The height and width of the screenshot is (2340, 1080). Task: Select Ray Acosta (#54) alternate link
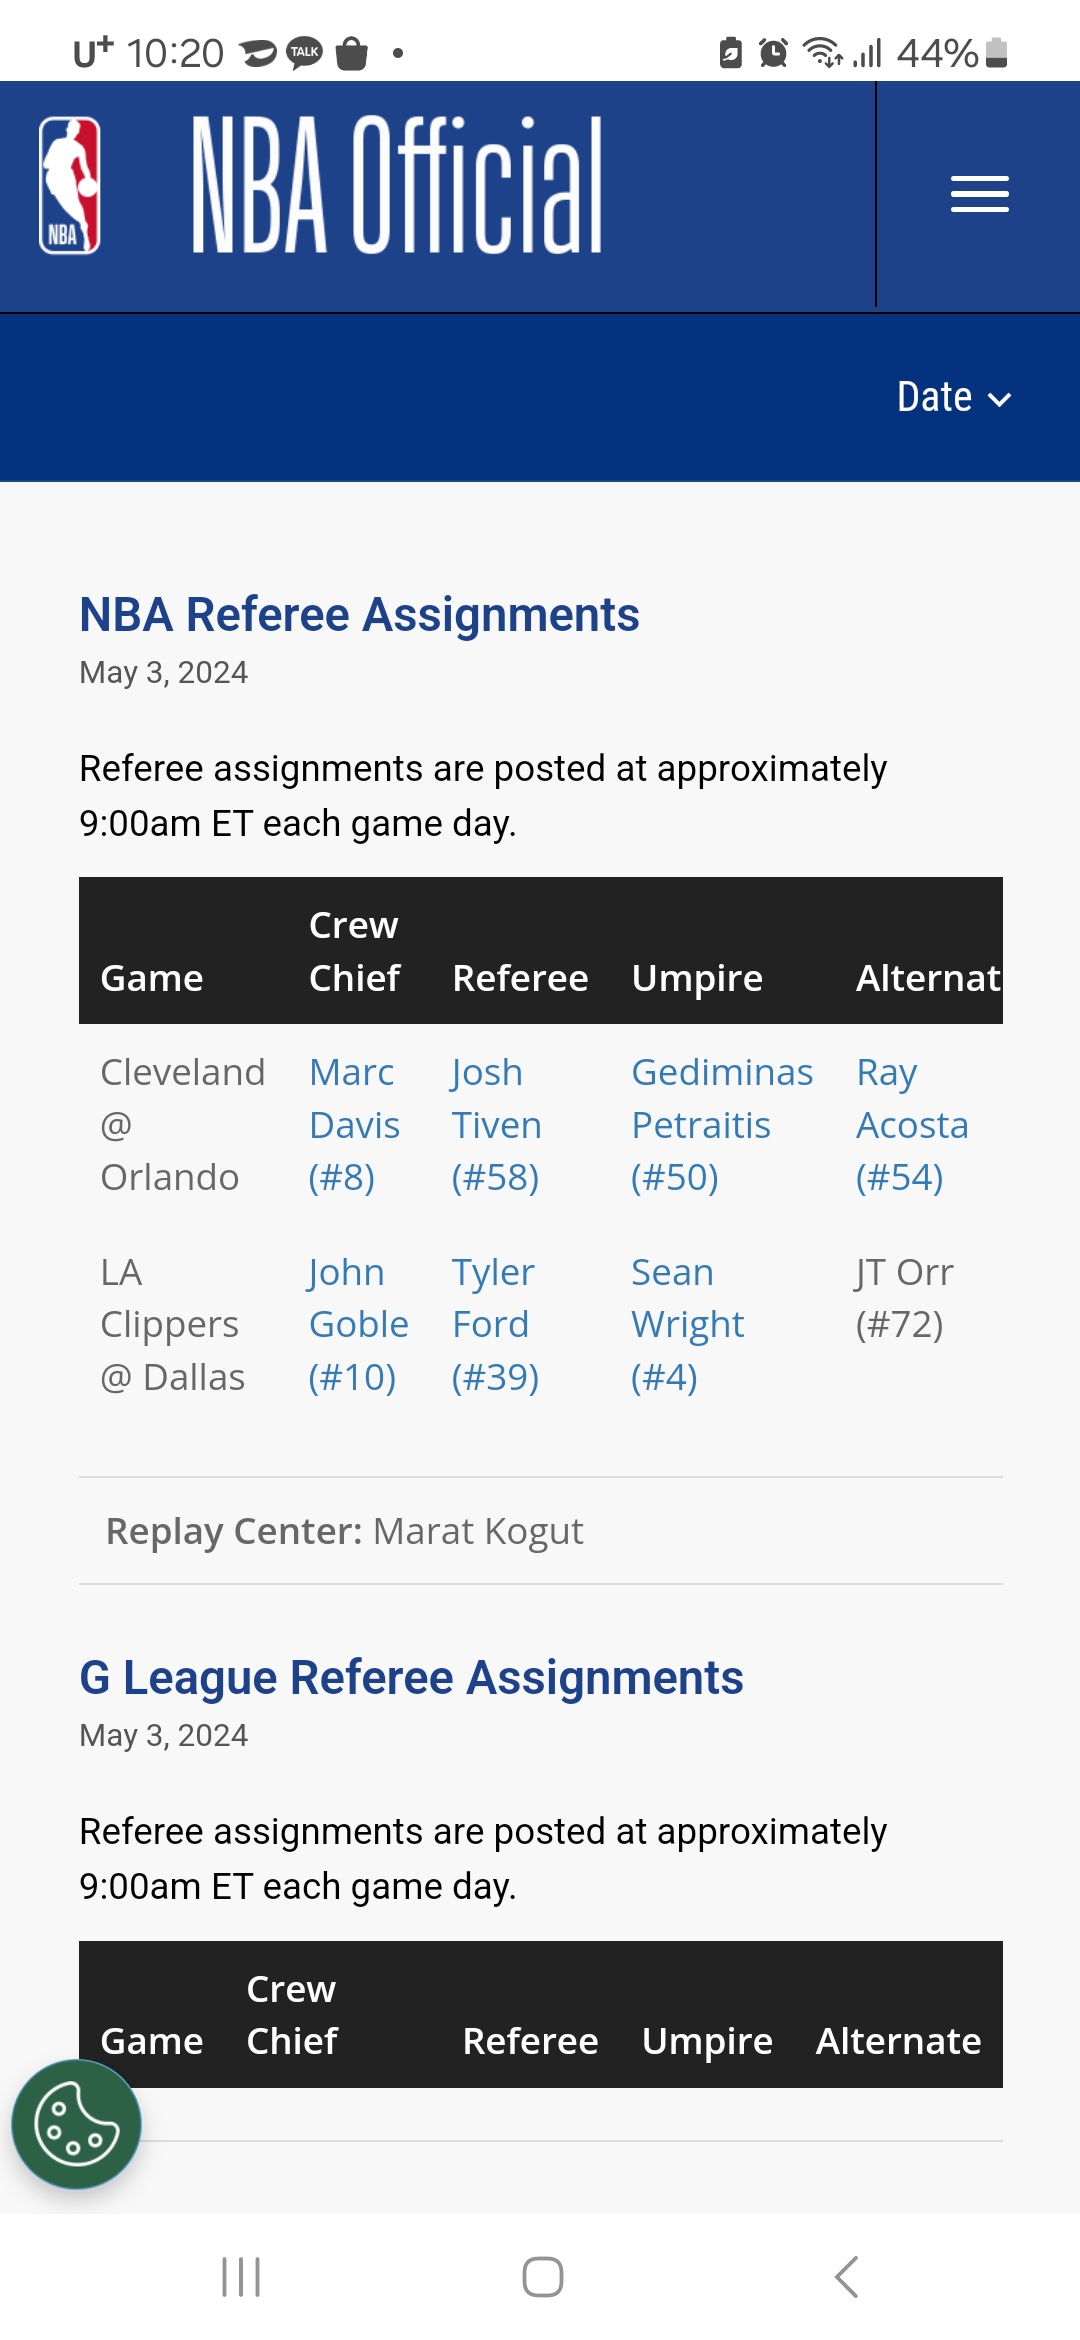point(912,1125)
